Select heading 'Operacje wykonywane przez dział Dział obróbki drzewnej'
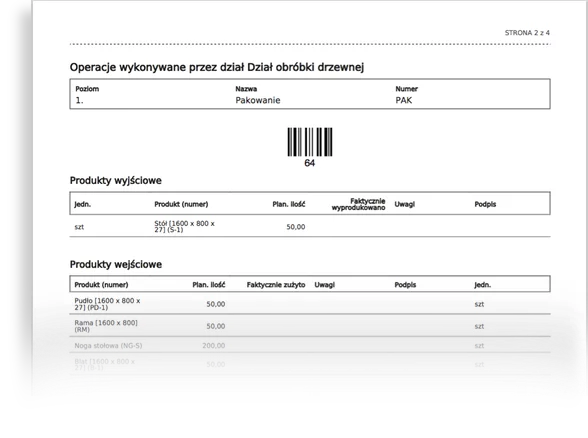Image resolution: width=588 pixels, height=438 pixels. 217,68
